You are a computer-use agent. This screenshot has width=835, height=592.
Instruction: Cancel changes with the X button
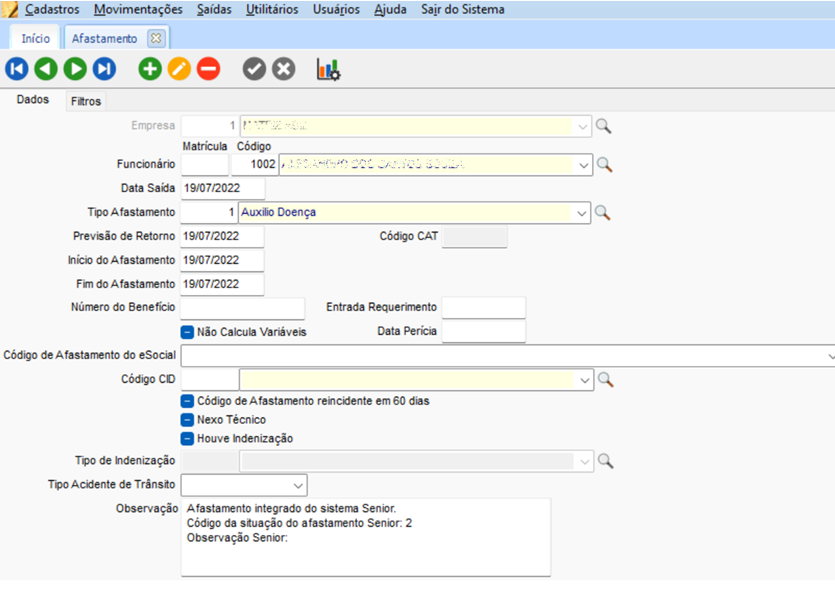[x=284, y=69]
